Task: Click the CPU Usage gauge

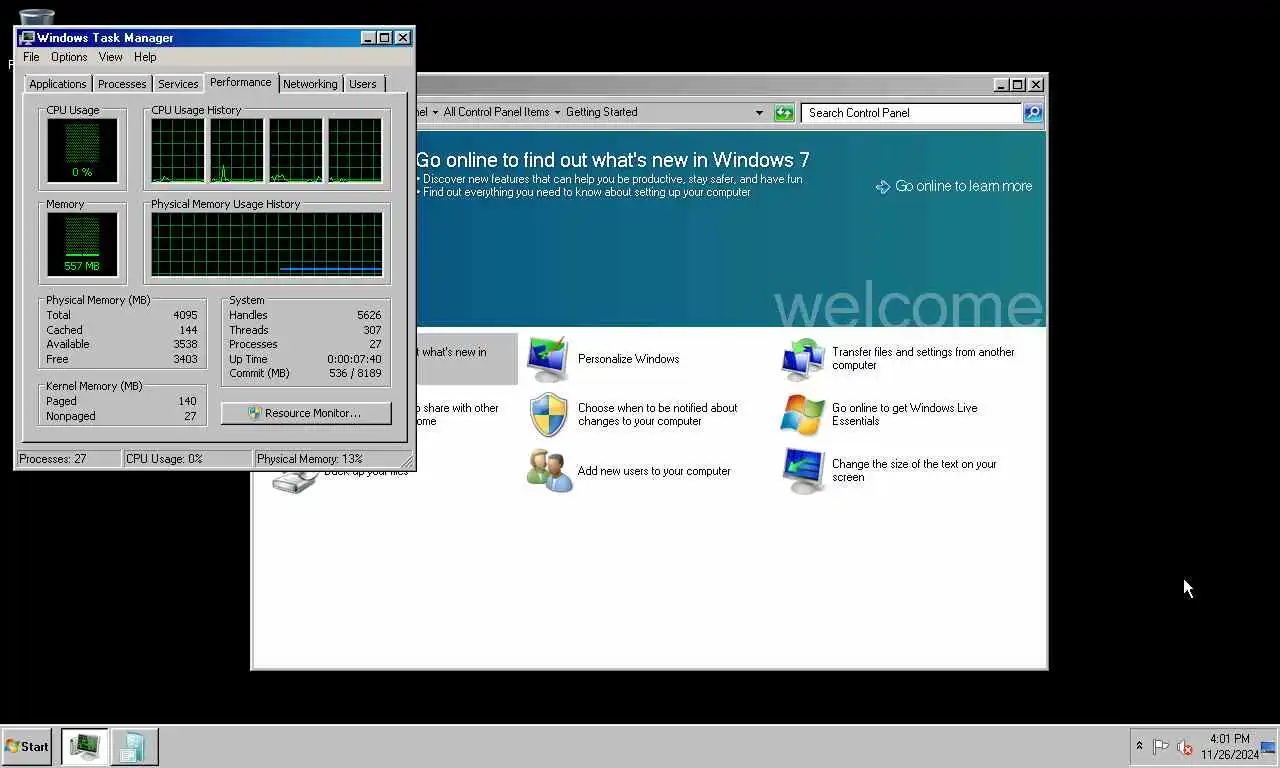Action: pos(82,150)
